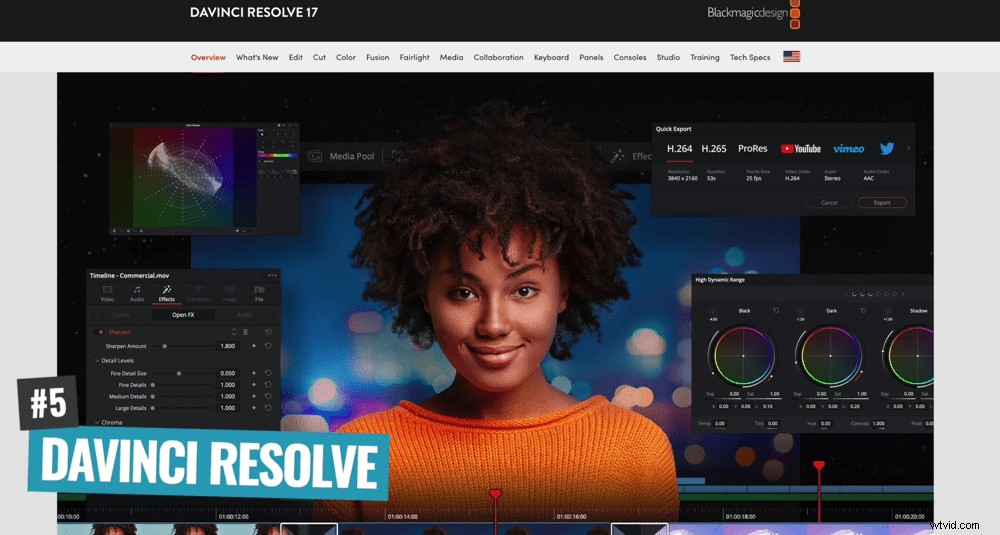Click the Cancel button in Quick Export
1000x535 pixels.
tap(828, 203)
